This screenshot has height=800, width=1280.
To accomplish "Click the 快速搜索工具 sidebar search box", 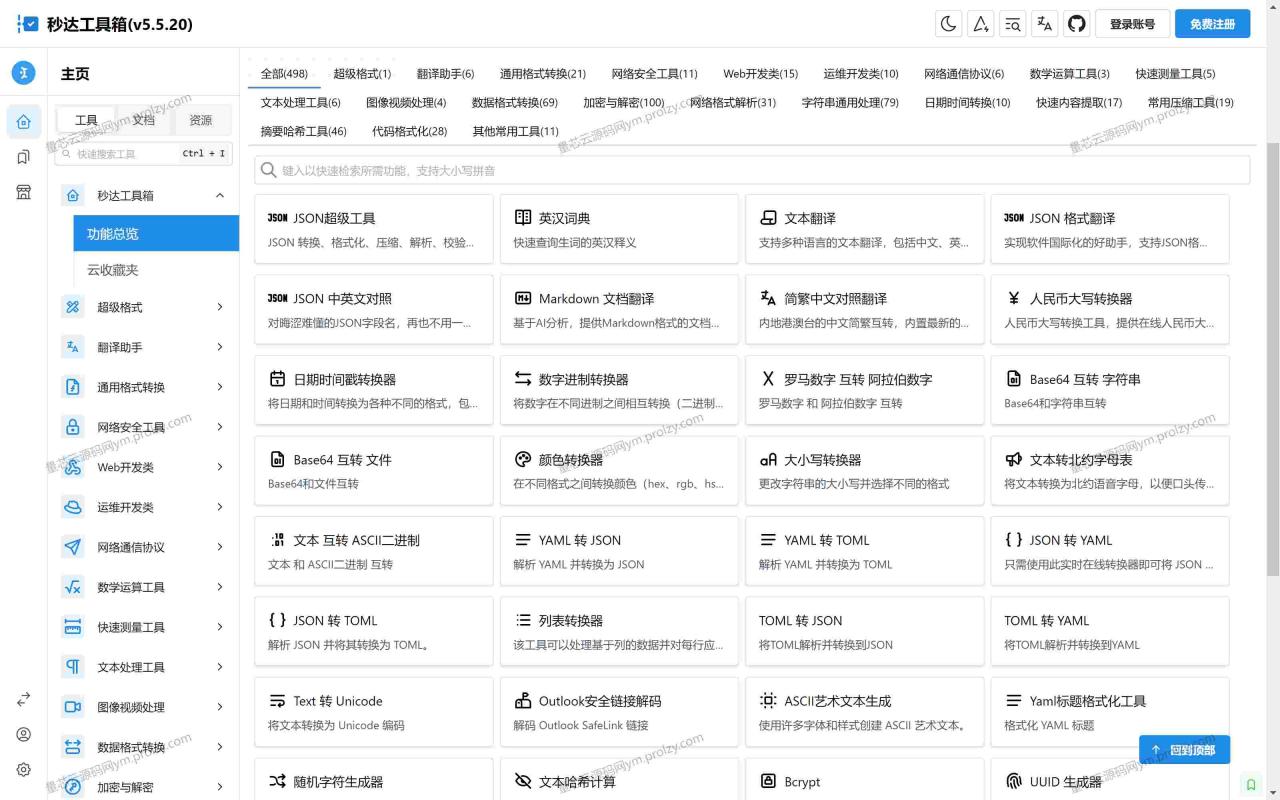I will [144, 154].
